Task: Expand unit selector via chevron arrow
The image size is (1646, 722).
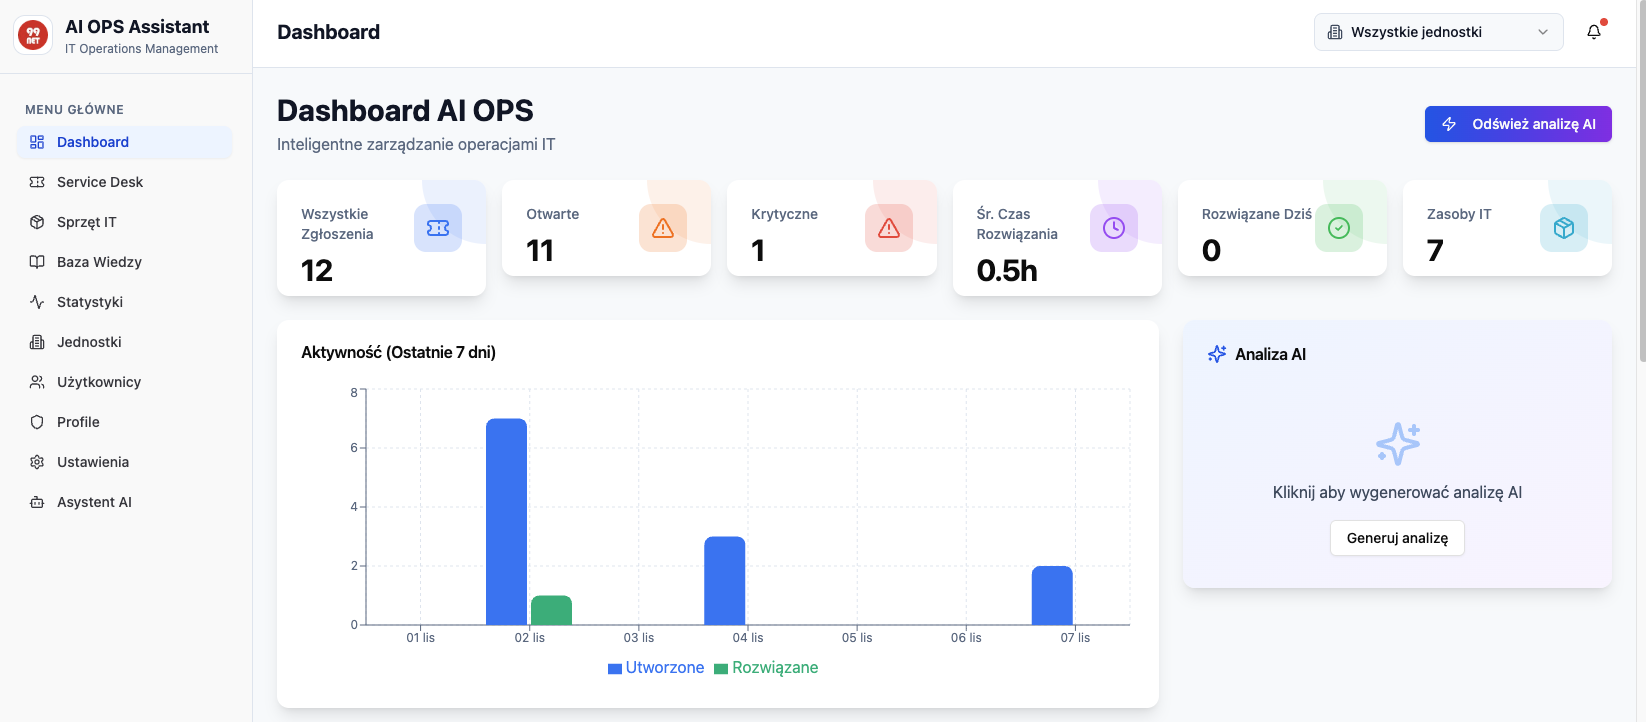Action: tap(1543, 32)
